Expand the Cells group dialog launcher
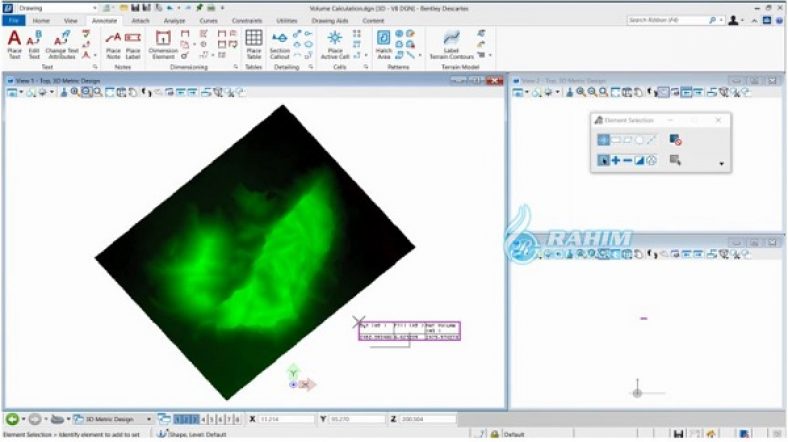 366,67
